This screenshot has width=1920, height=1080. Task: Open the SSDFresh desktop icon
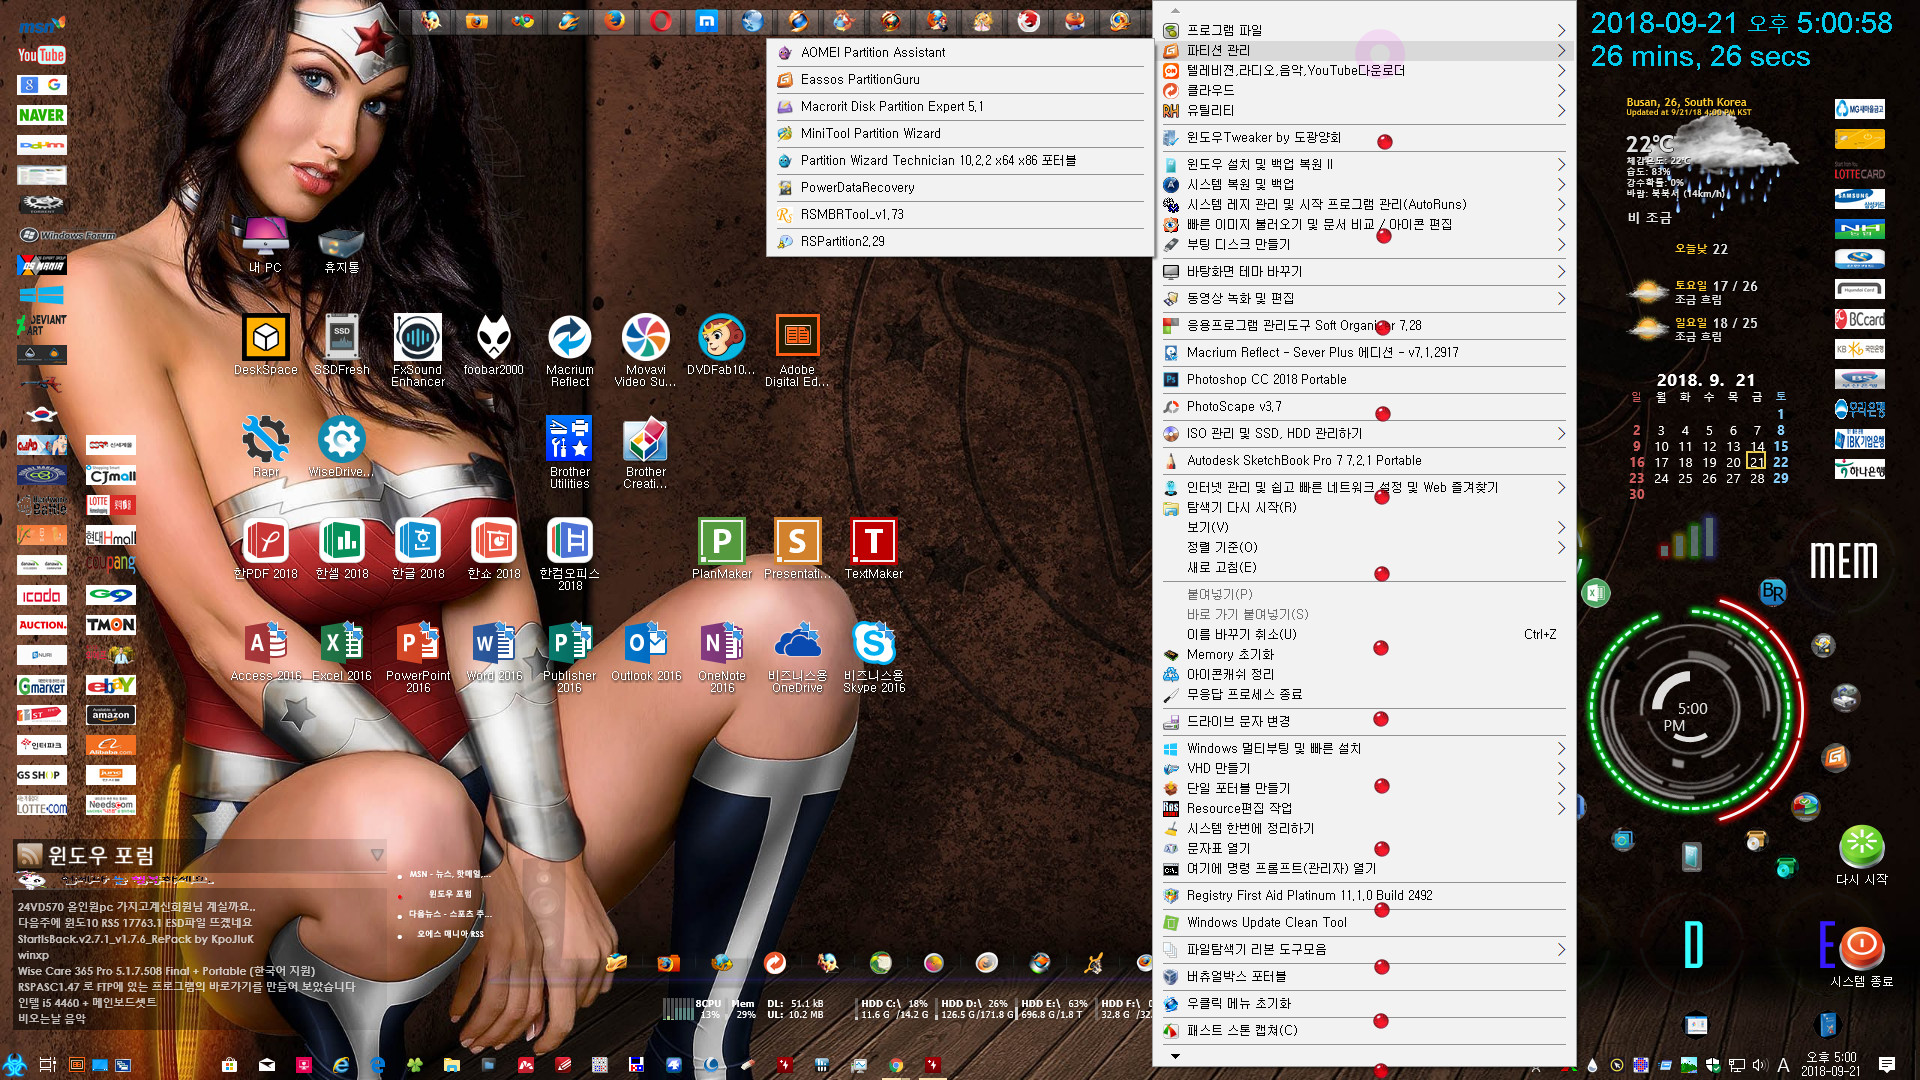[342, 345]
